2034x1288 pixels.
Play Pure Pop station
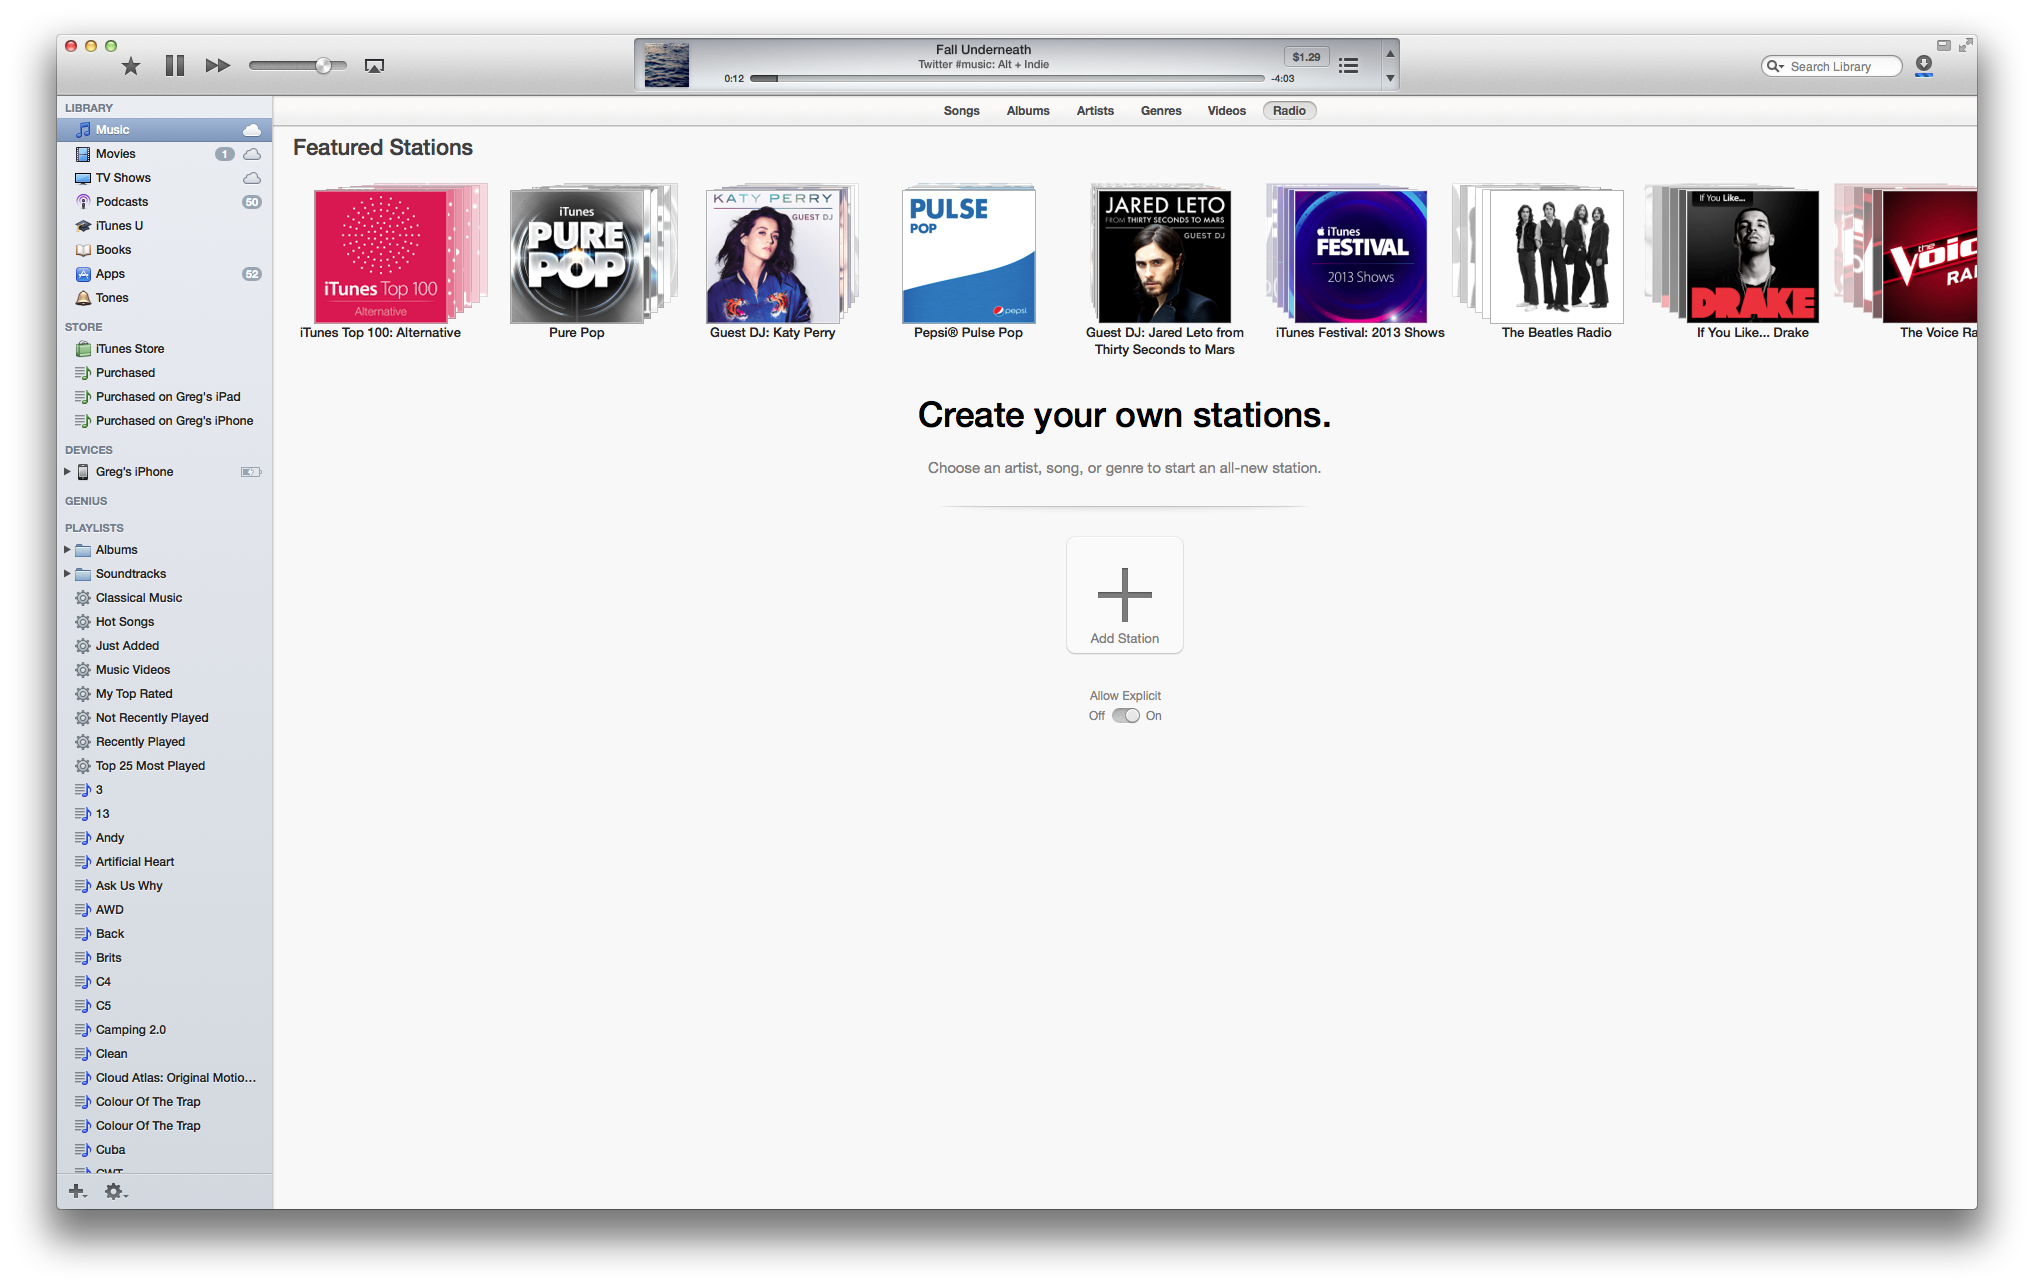click(x=577, y=256)
